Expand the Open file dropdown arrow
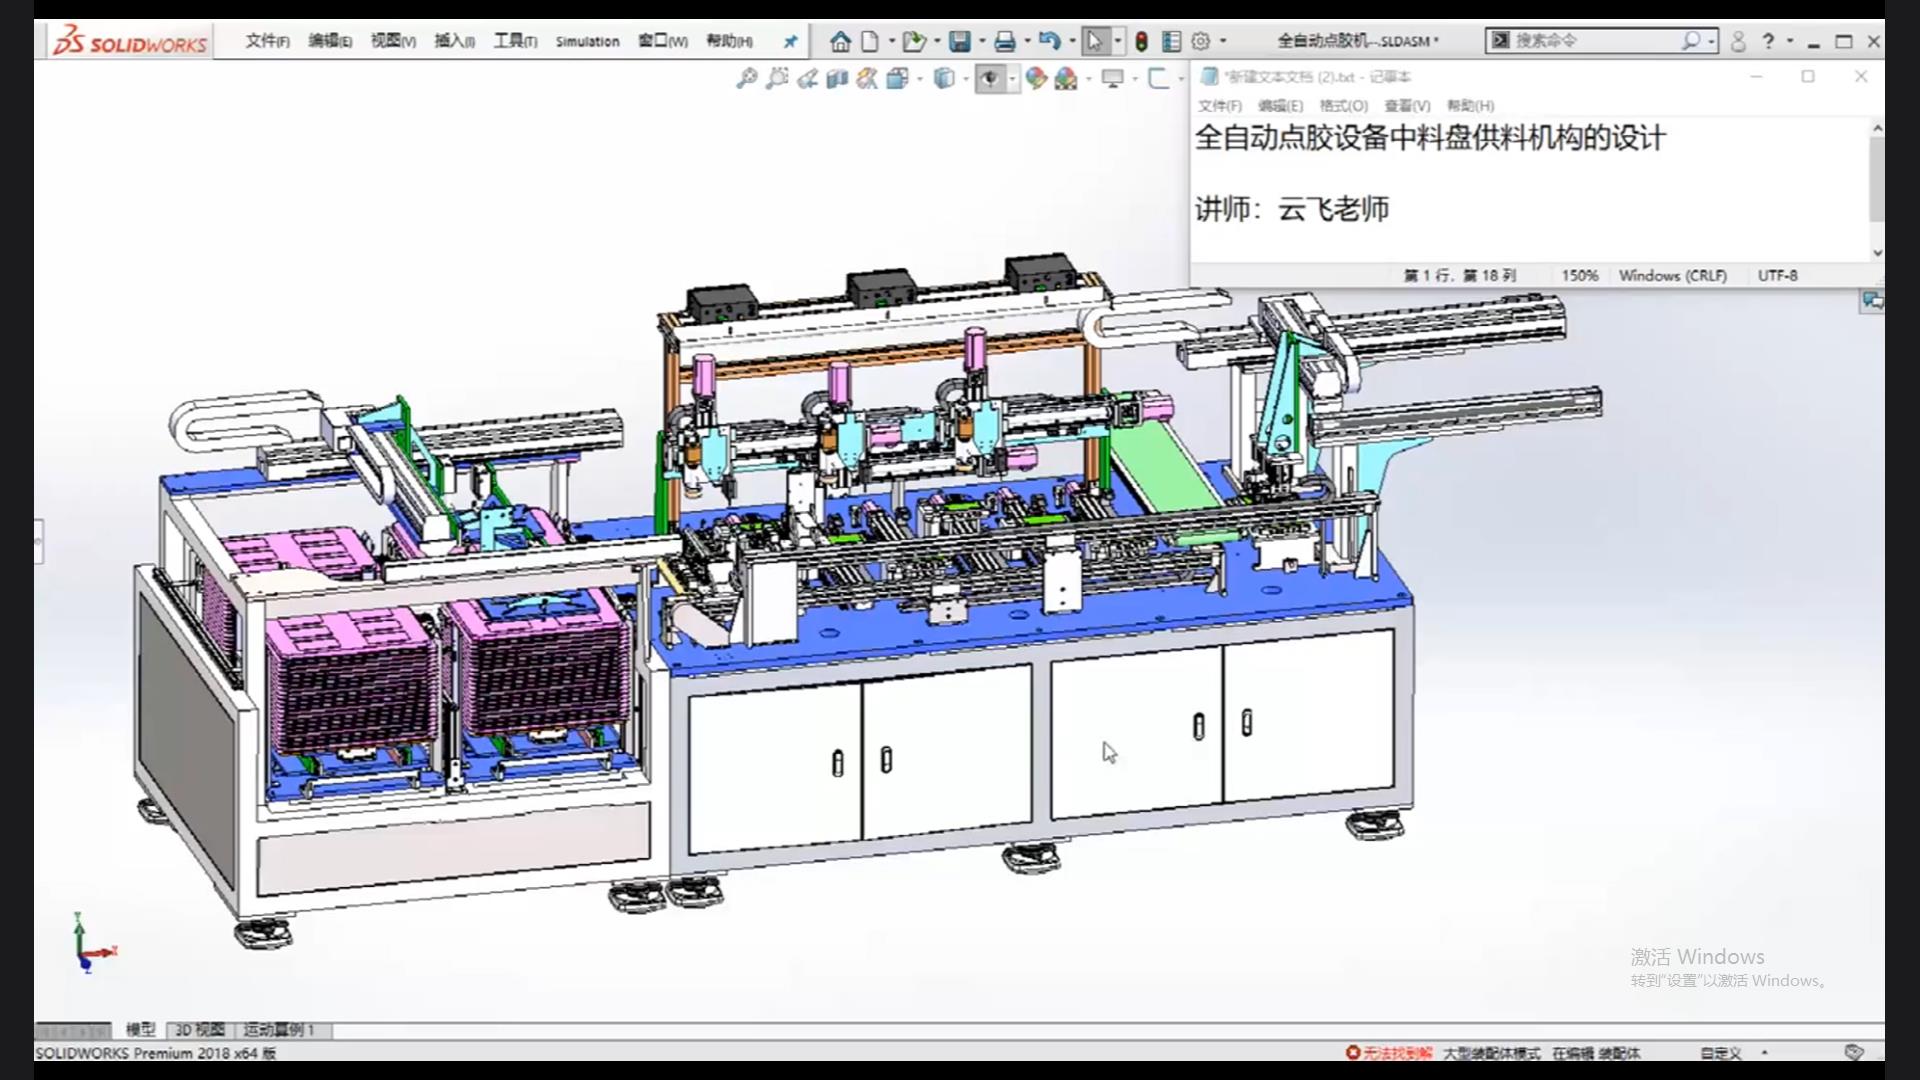 937,42
